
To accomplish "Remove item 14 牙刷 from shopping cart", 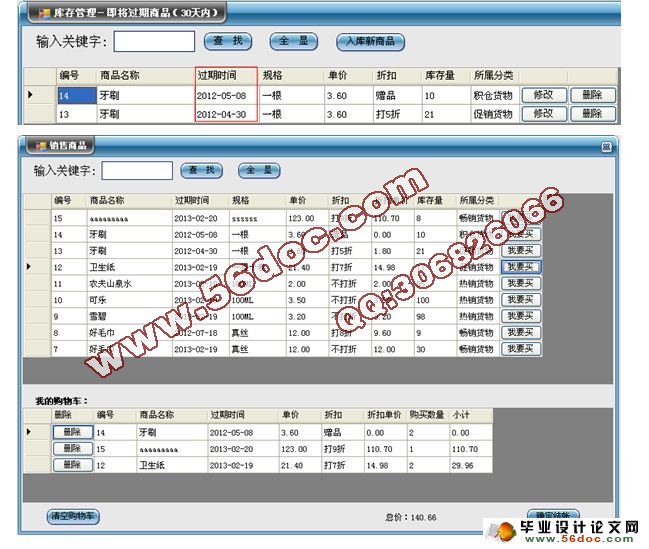I will tap(73, 432).
